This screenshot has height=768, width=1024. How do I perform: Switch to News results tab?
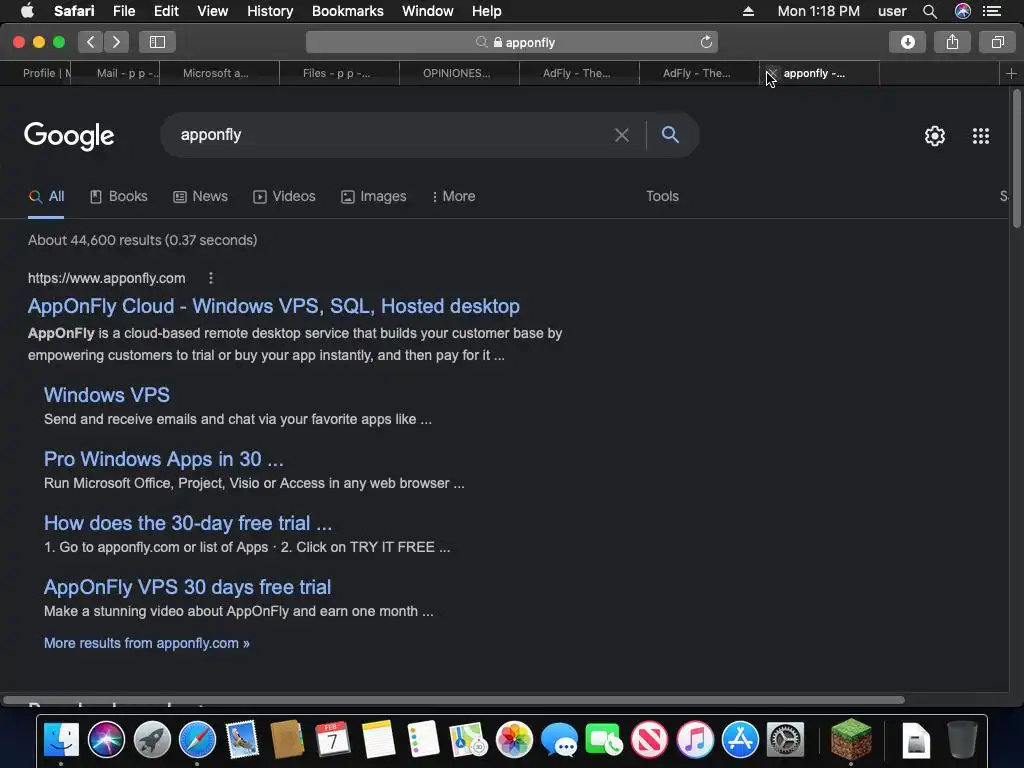tap(200, 197)
